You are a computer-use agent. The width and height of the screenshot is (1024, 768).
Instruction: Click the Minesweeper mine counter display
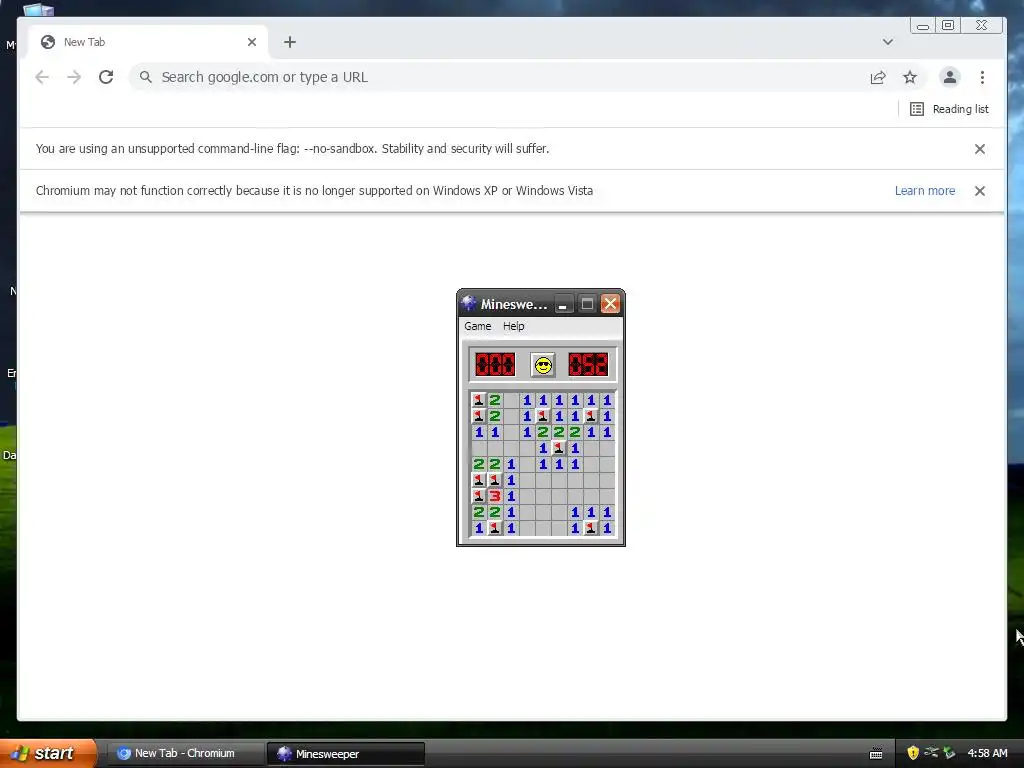(x=495, y=364)
